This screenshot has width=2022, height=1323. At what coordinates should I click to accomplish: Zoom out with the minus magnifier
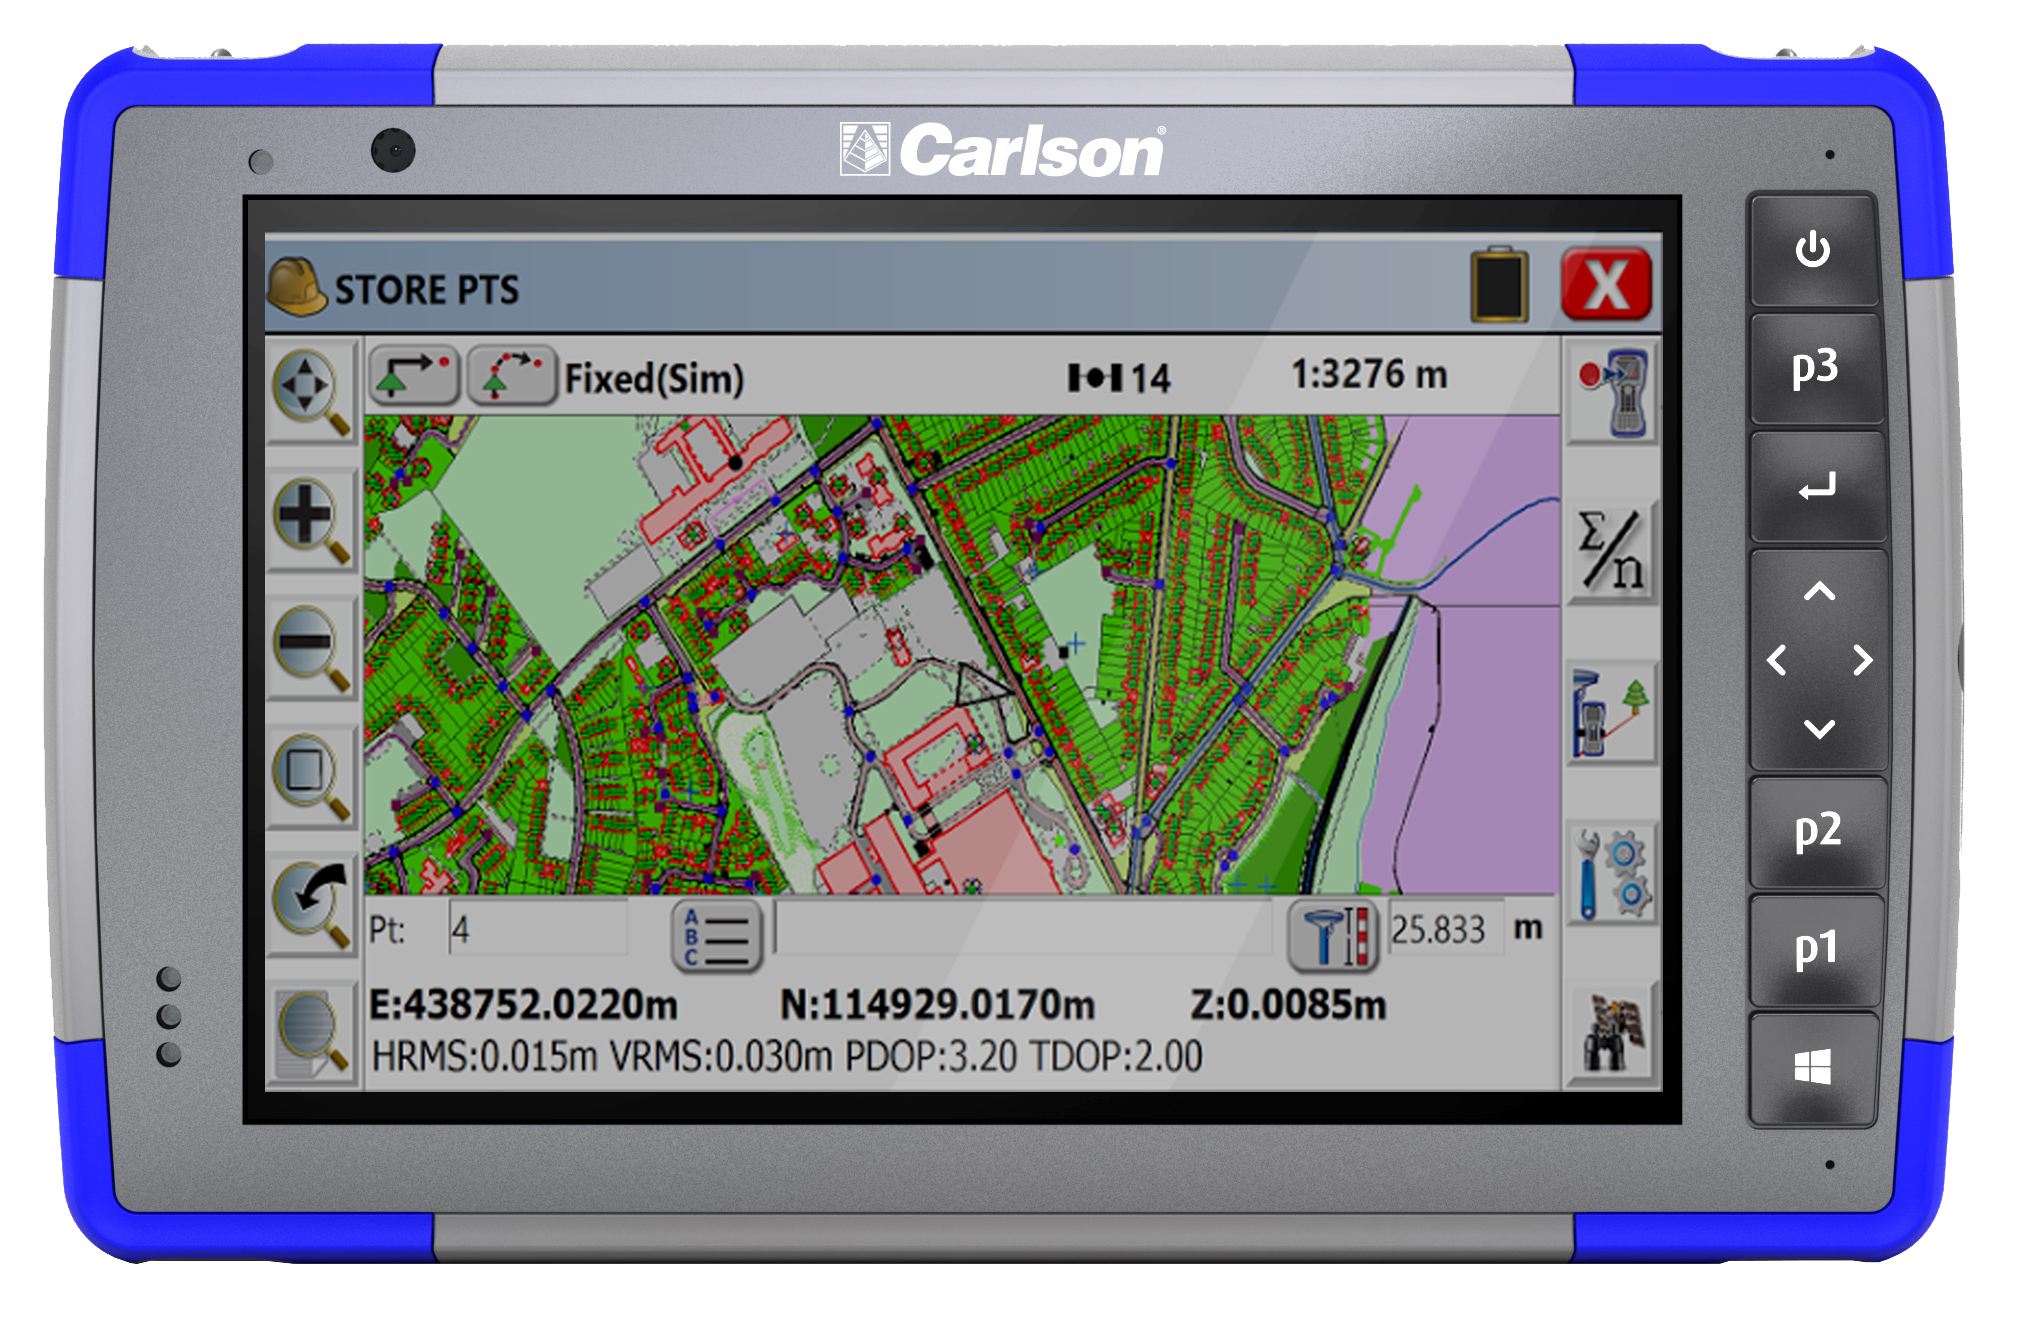coord(312,649)
